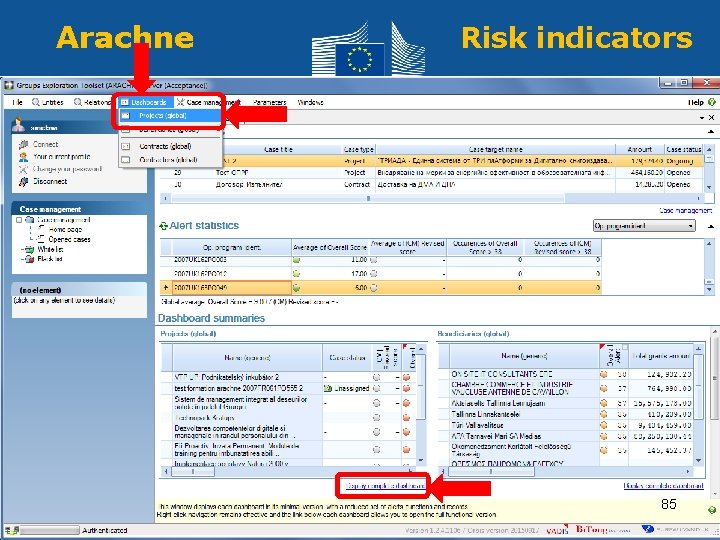Open the Help menu
The image size is (720, 540).
click(x=696, y=102)
